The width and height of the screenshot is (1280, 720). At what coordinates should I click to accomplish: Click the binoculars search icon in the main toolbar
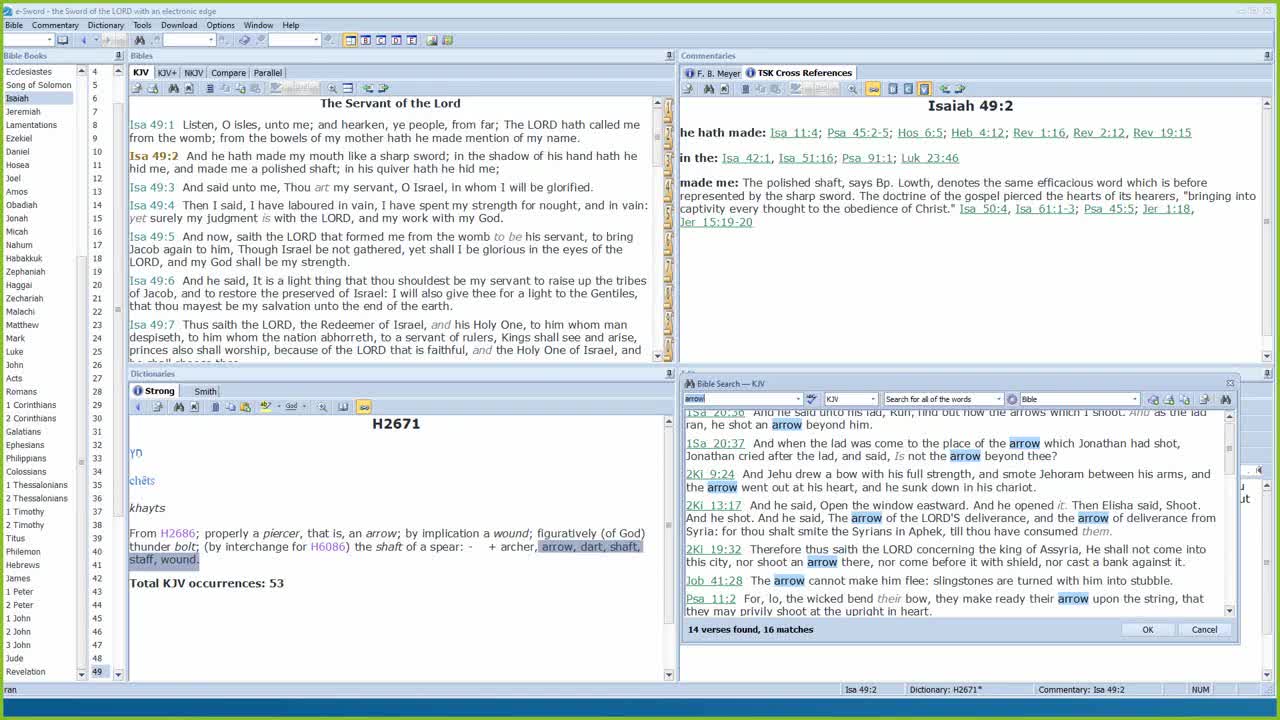click(x=140, y=40)
